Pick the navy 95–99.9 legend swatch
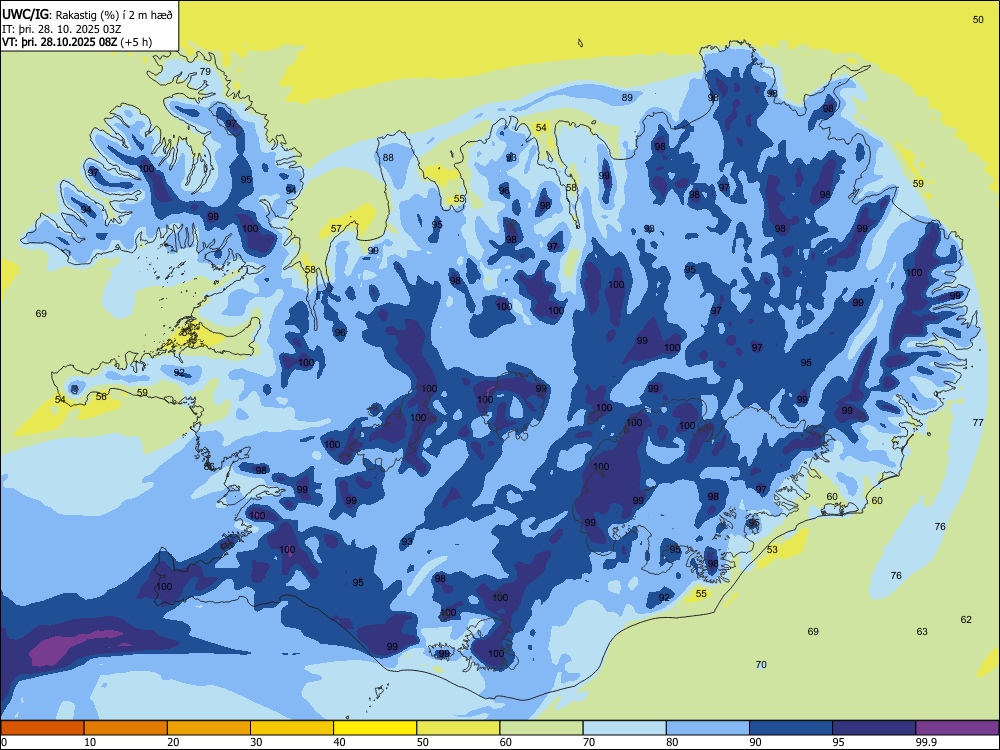 874,728
